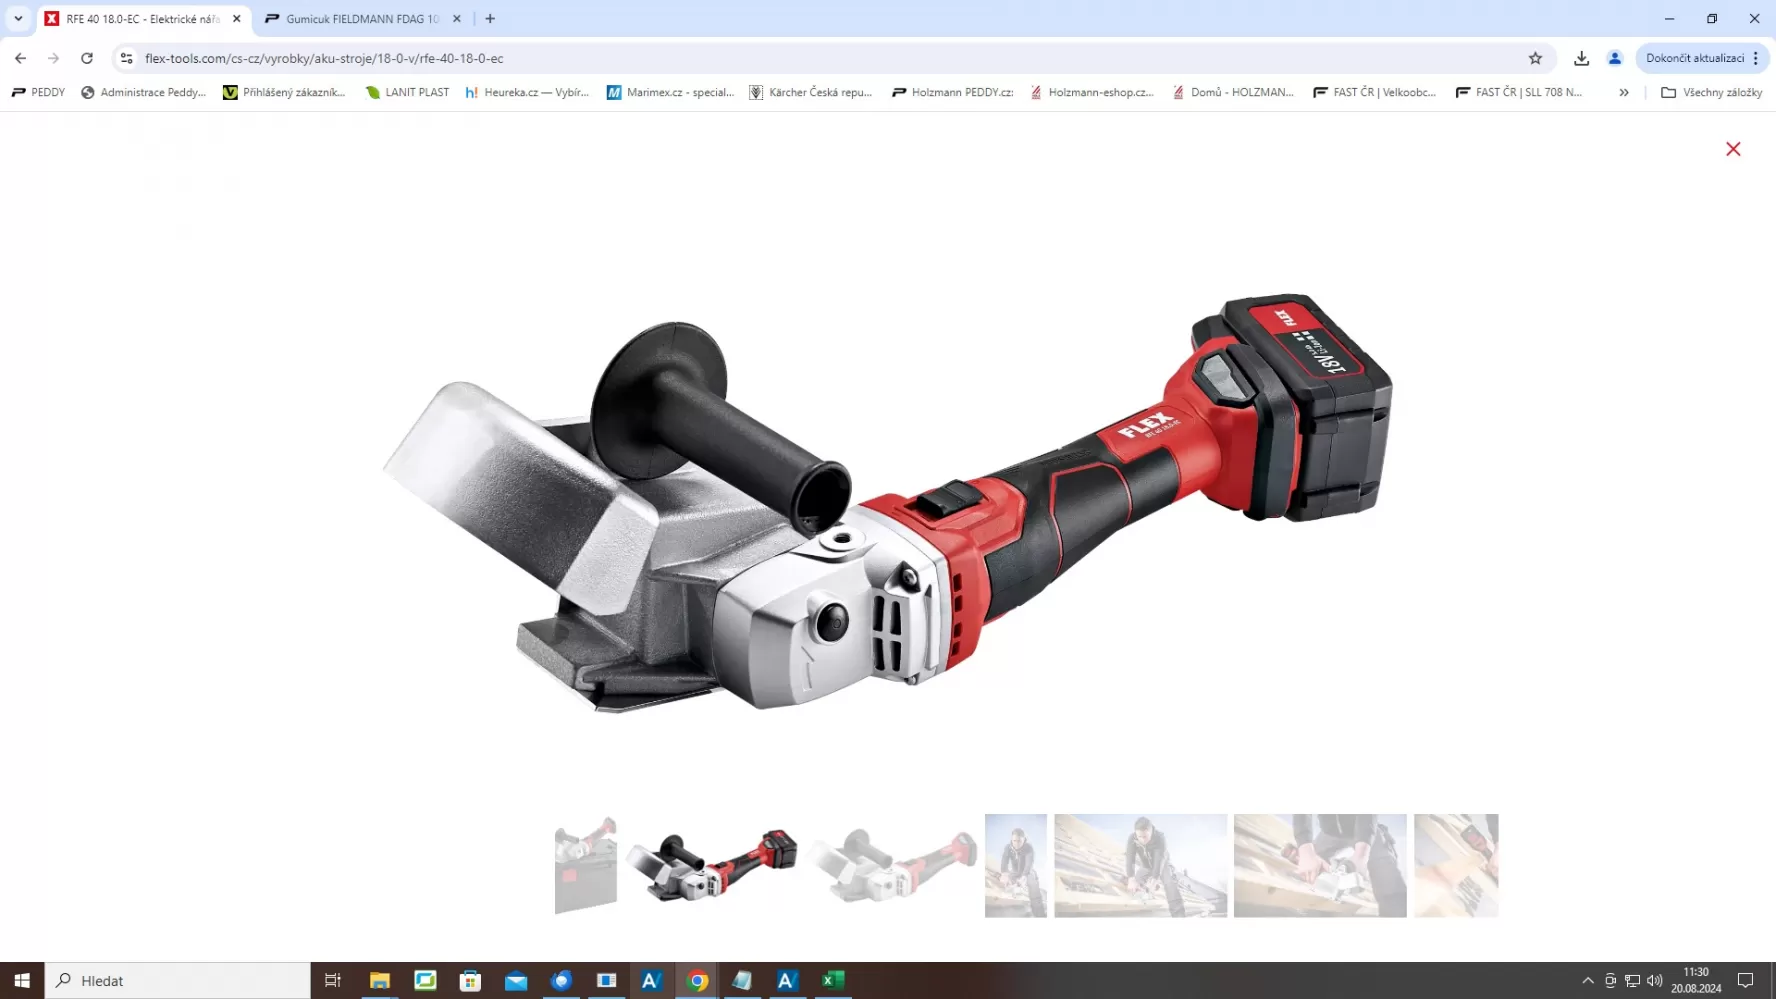
Task: Show hidden system tray icons
Action: coord(1588,981)
